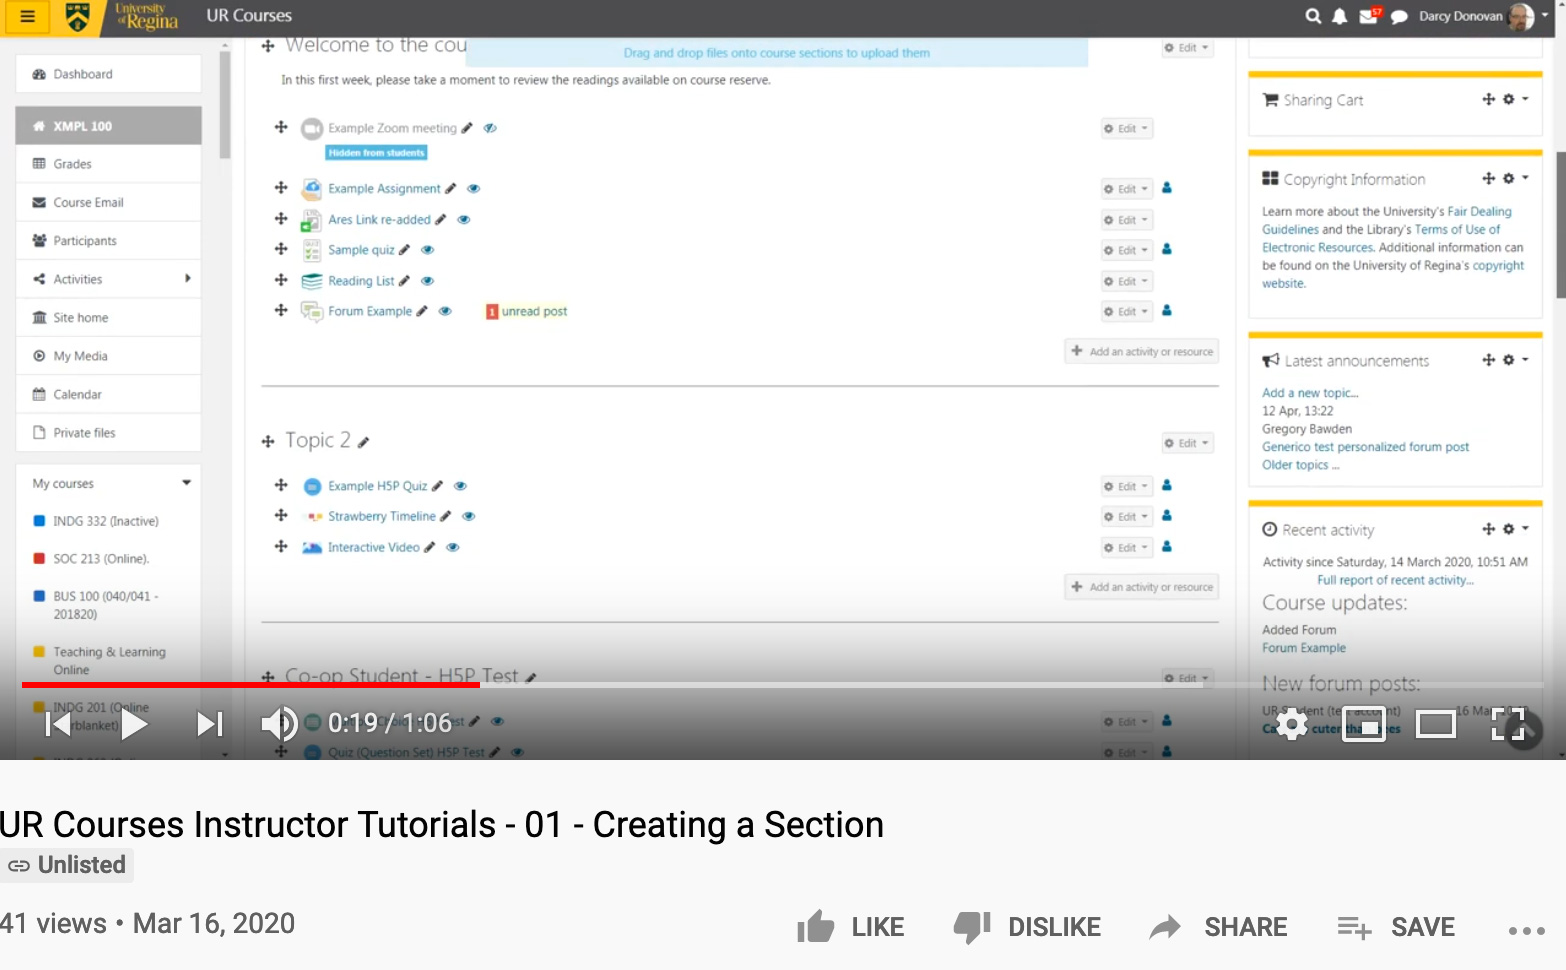Hide Example Assignment using eye icon

coord(474,188)
